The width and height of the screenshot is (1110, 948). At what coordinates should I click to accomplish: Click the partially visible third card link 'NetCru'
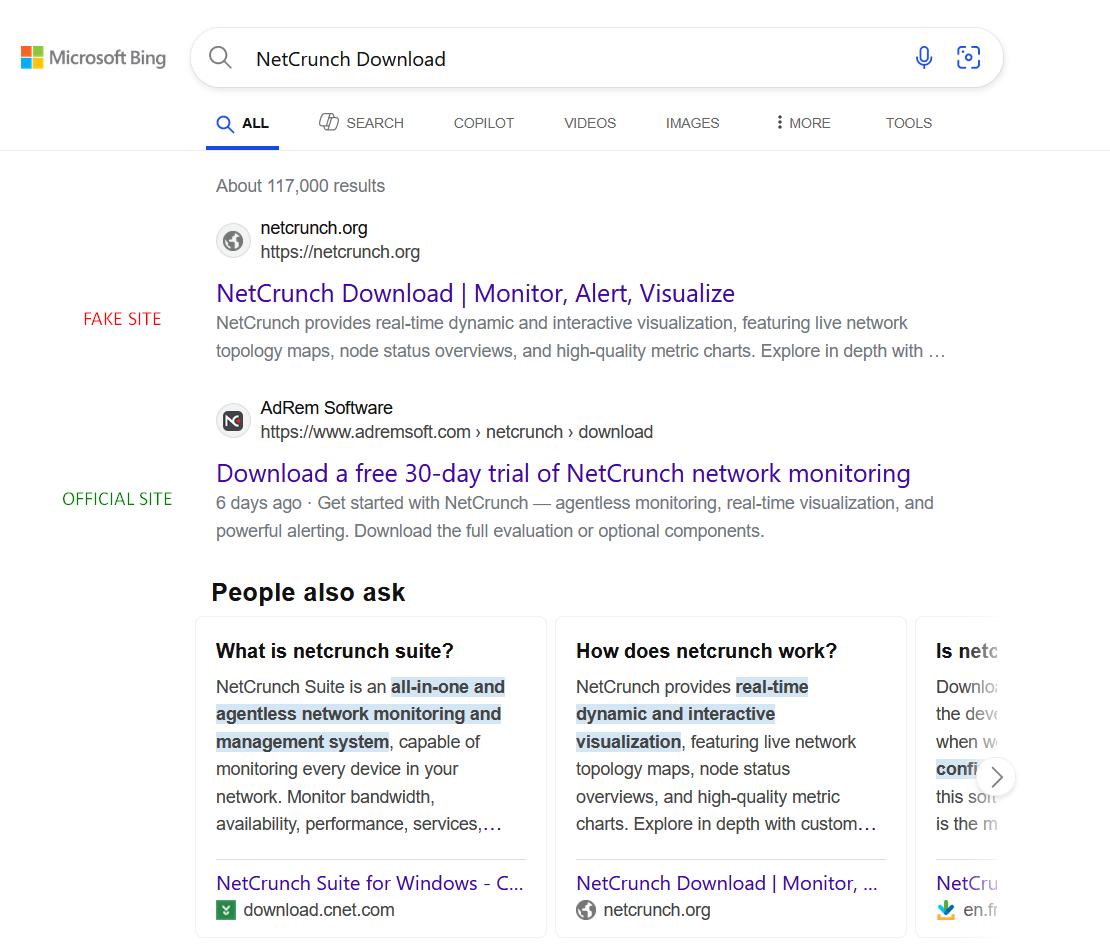(x=966, y=883)
